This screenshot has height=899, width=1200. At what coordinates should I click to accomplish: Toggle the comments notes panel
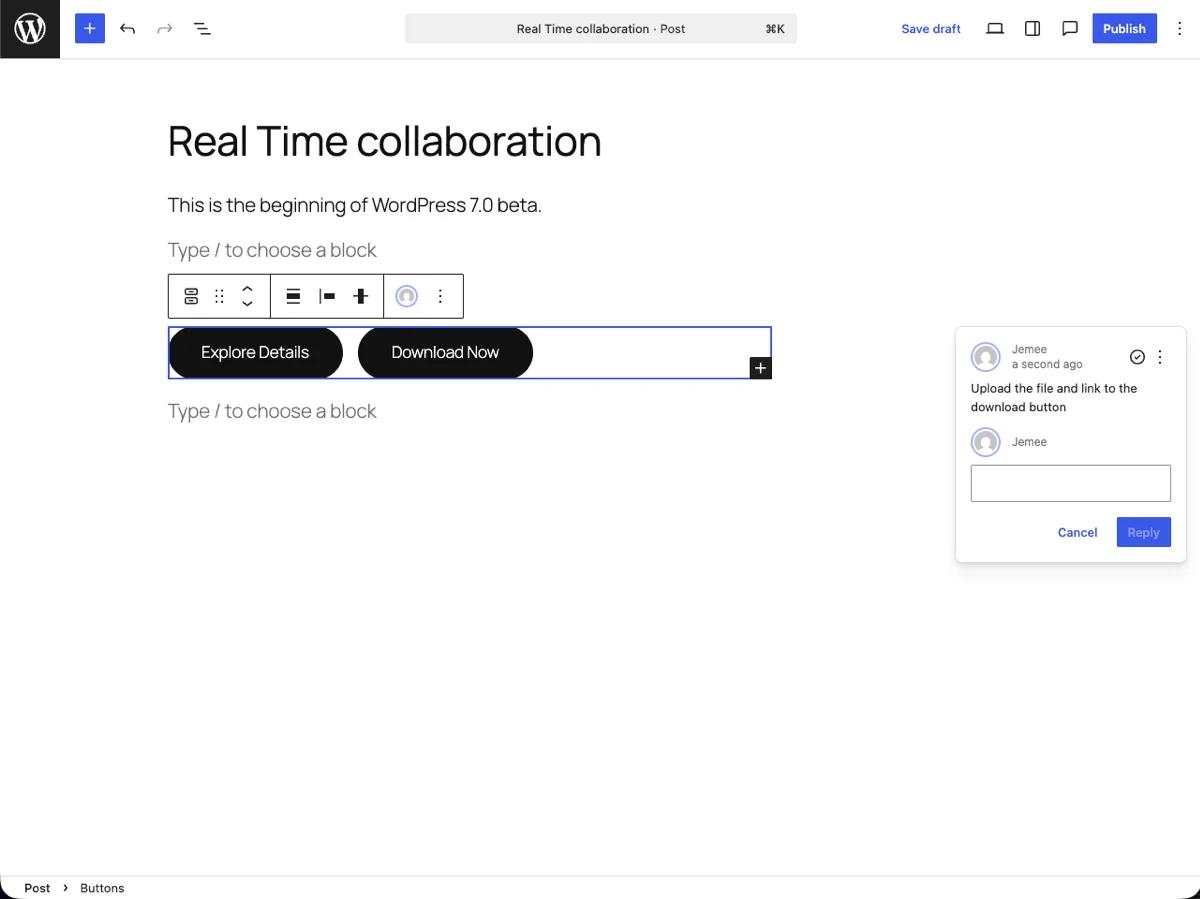pyautogui.click(x=1069, y=28)
